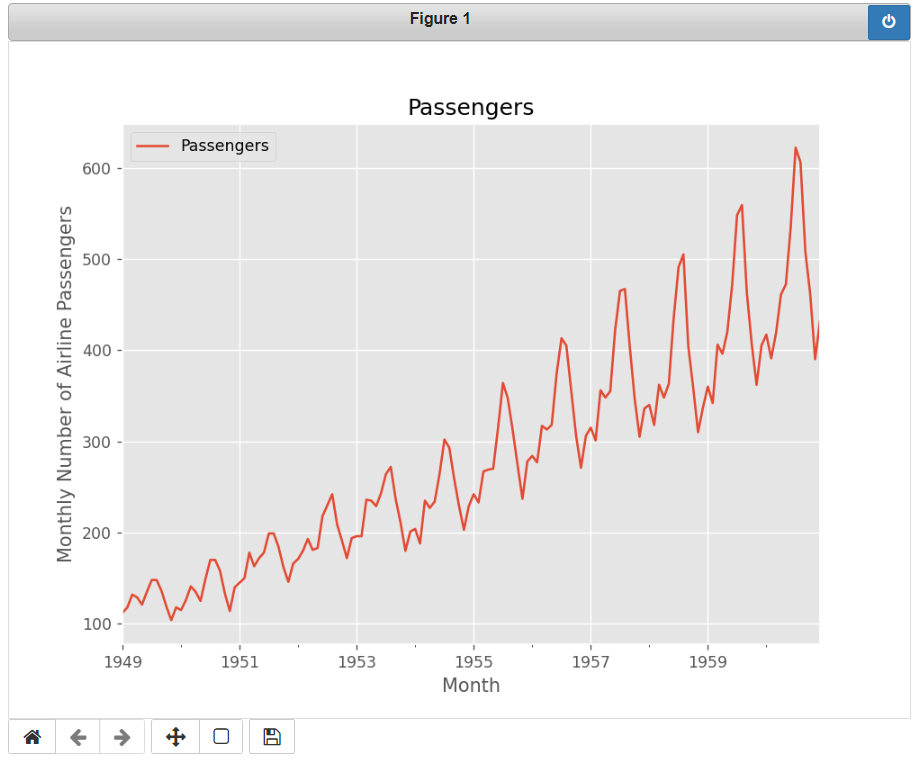Screen dimensions: 919x762
Task: Toggle the Zoom to rectangle tool
Action: [221, 737]
